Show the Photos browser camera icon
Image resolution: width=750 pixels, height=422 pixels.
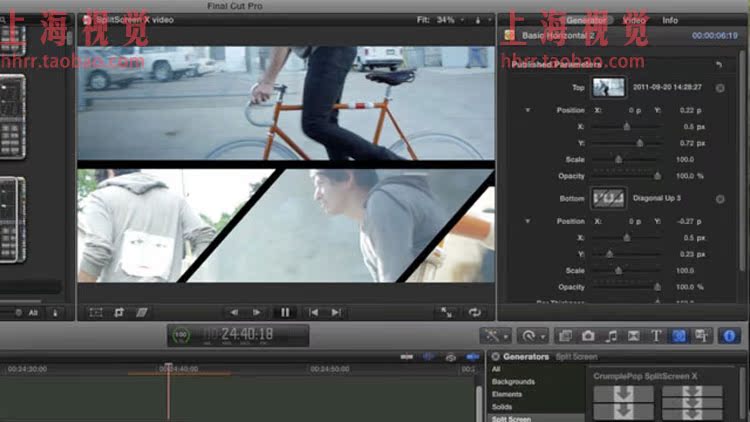pyautogui.click(x=588, y=336)
